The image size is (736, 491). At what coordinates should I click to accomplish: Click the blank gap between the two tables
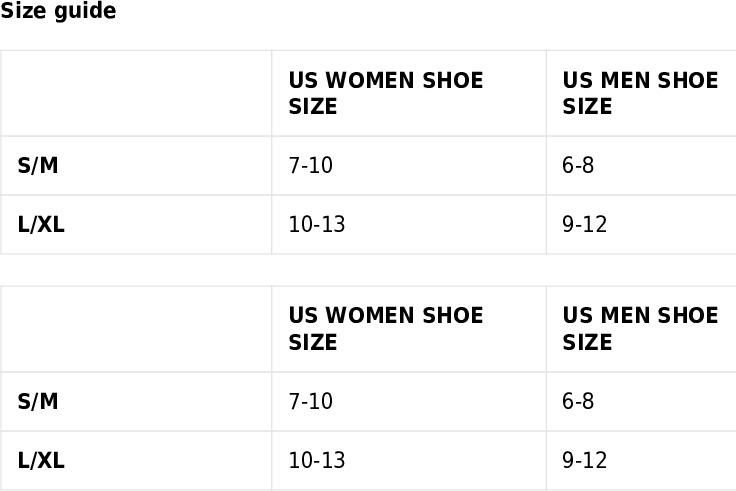tap(368, 270)
